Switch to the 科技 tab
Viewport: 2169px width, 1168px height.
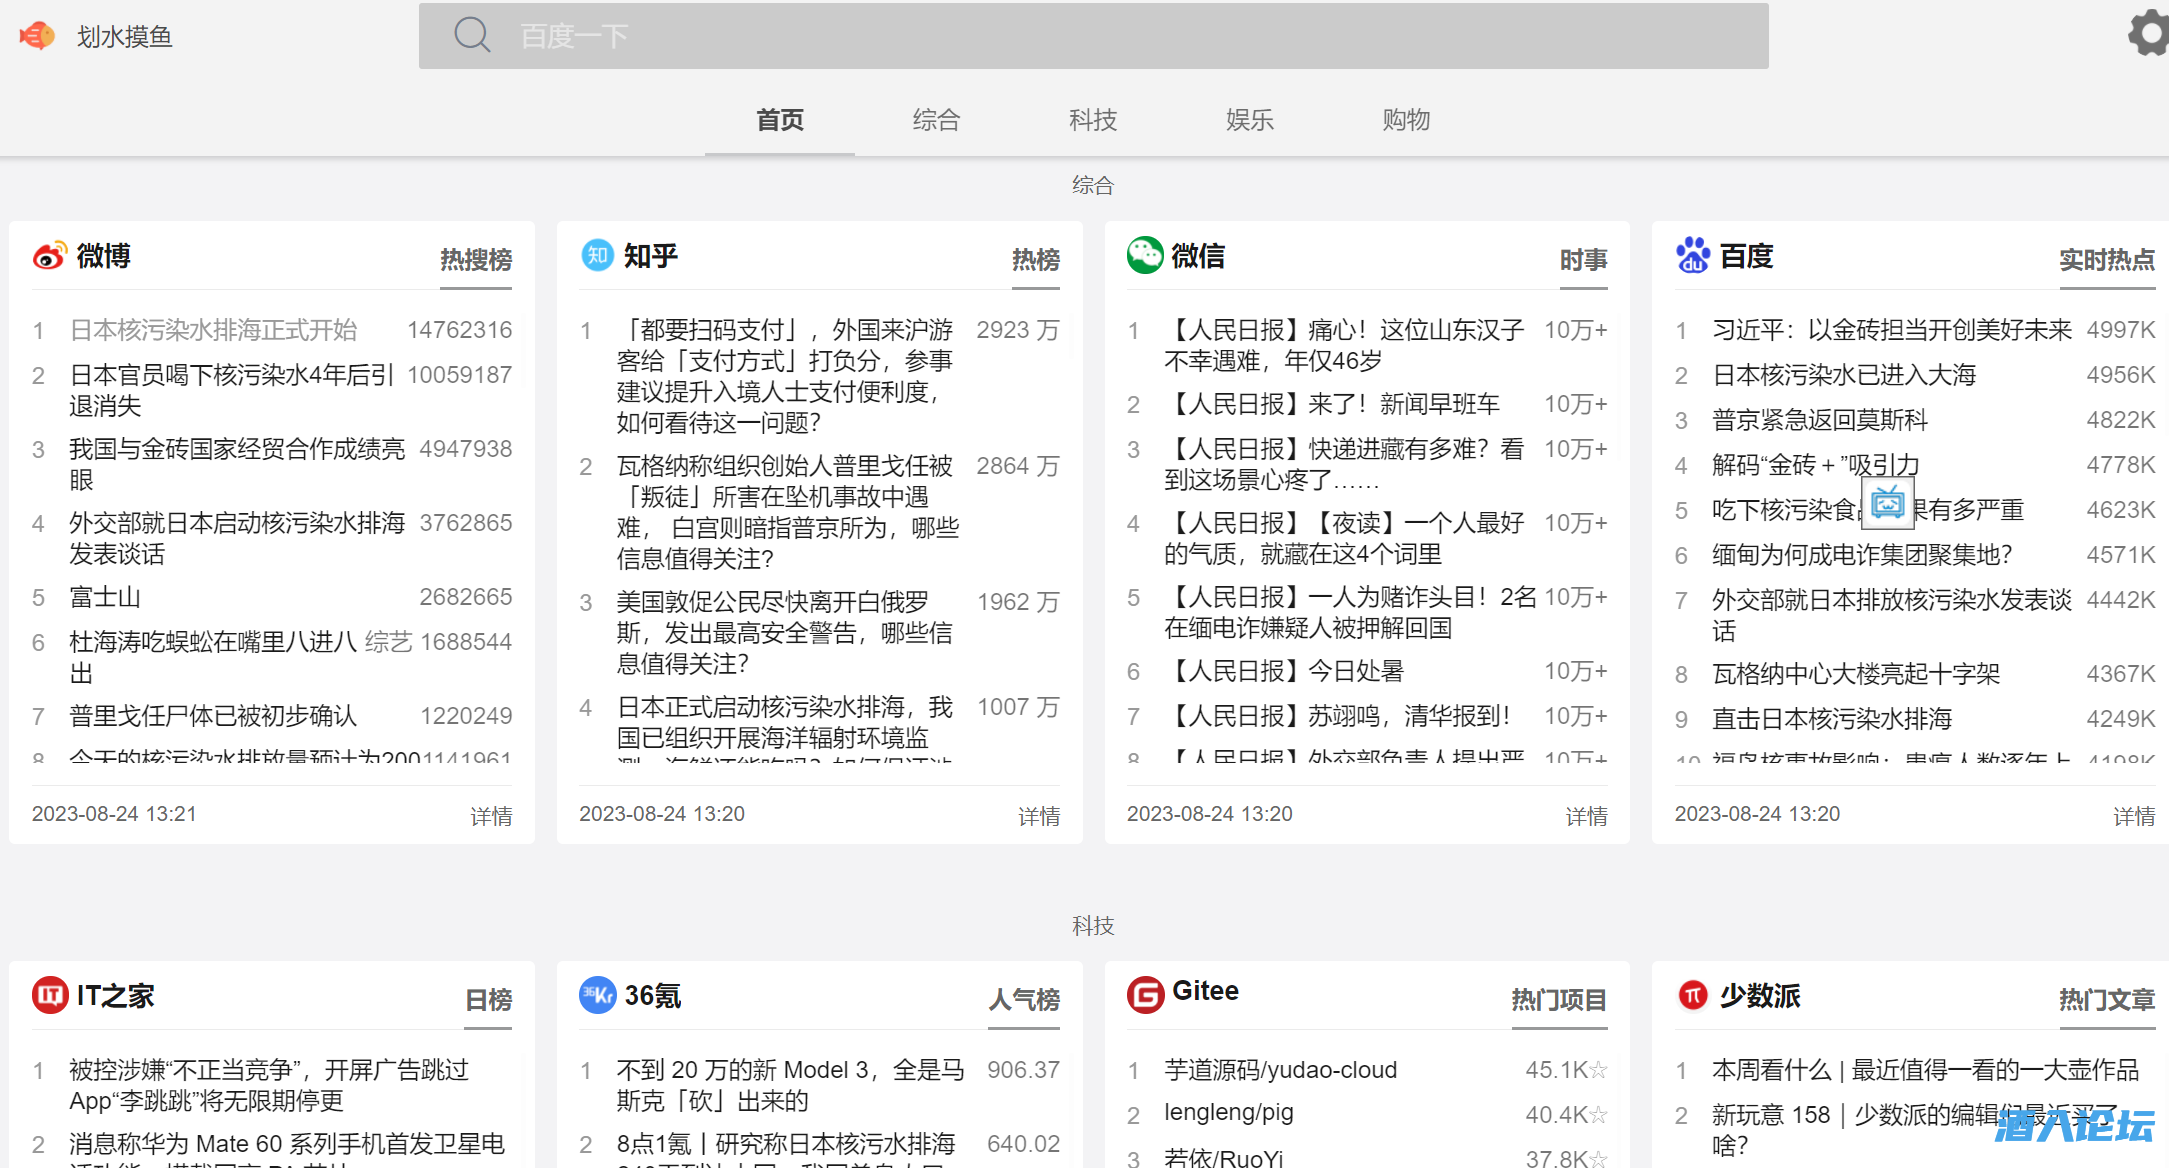pyautogui.click(x=1092, y=120)
